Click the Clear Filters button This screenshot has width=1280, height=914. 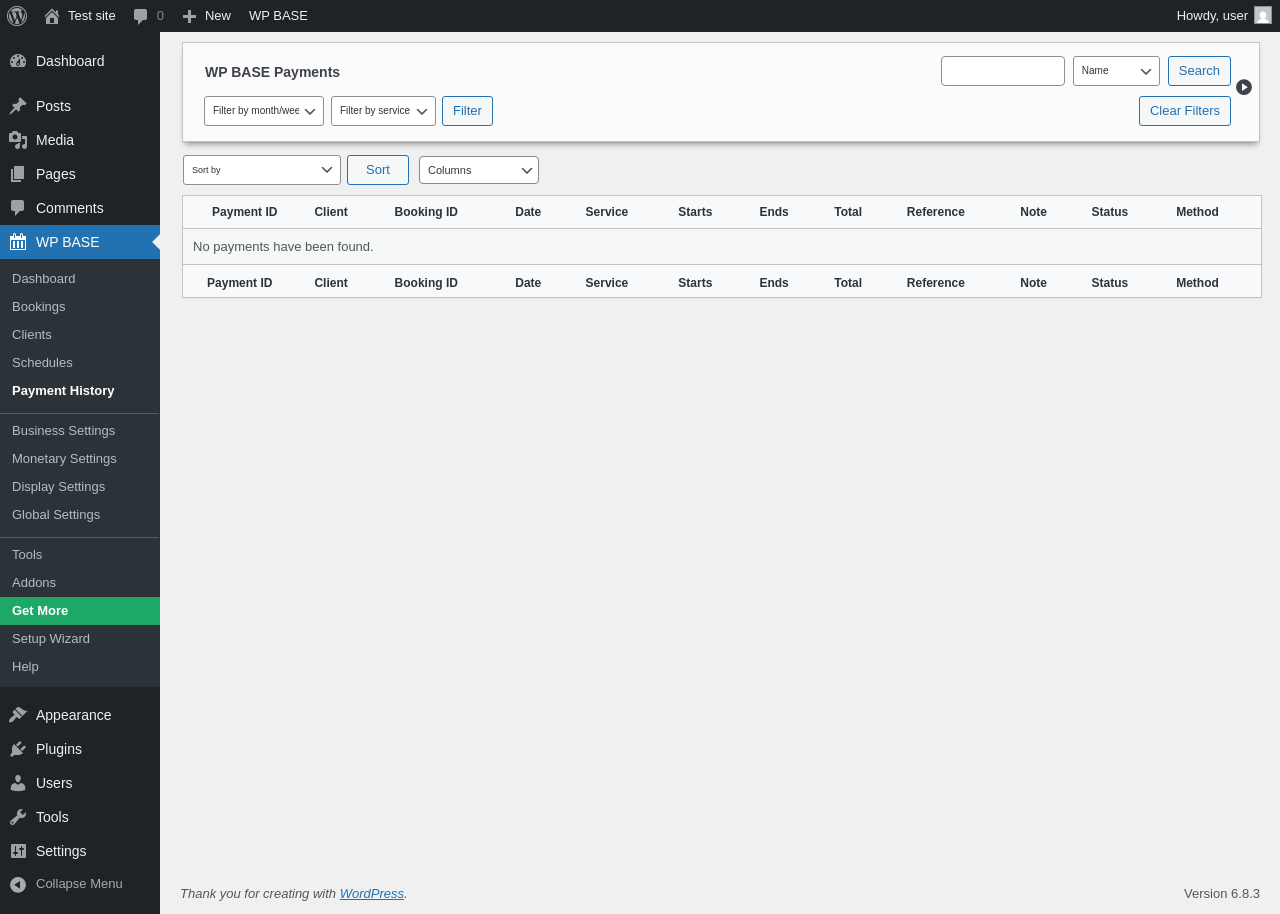(x=1185, y=111)
